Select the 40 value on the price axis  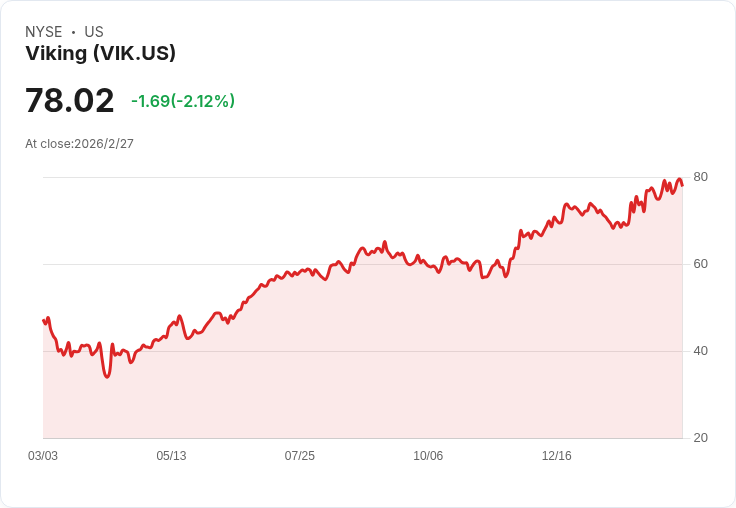(x=700, y=351)
